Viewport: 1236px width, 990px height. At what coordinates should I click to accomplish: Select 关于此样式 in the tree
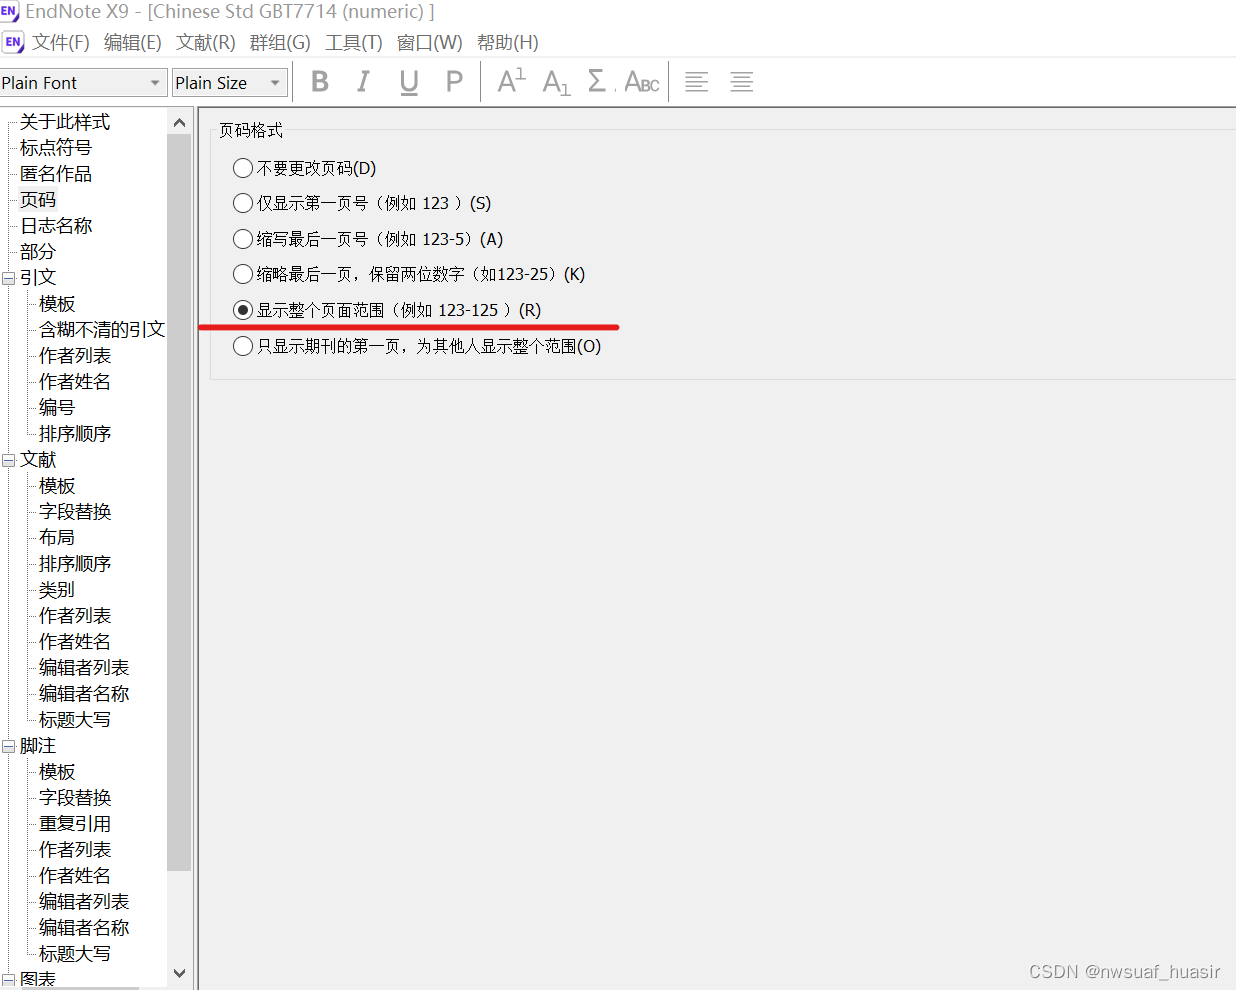click(65, 122)
